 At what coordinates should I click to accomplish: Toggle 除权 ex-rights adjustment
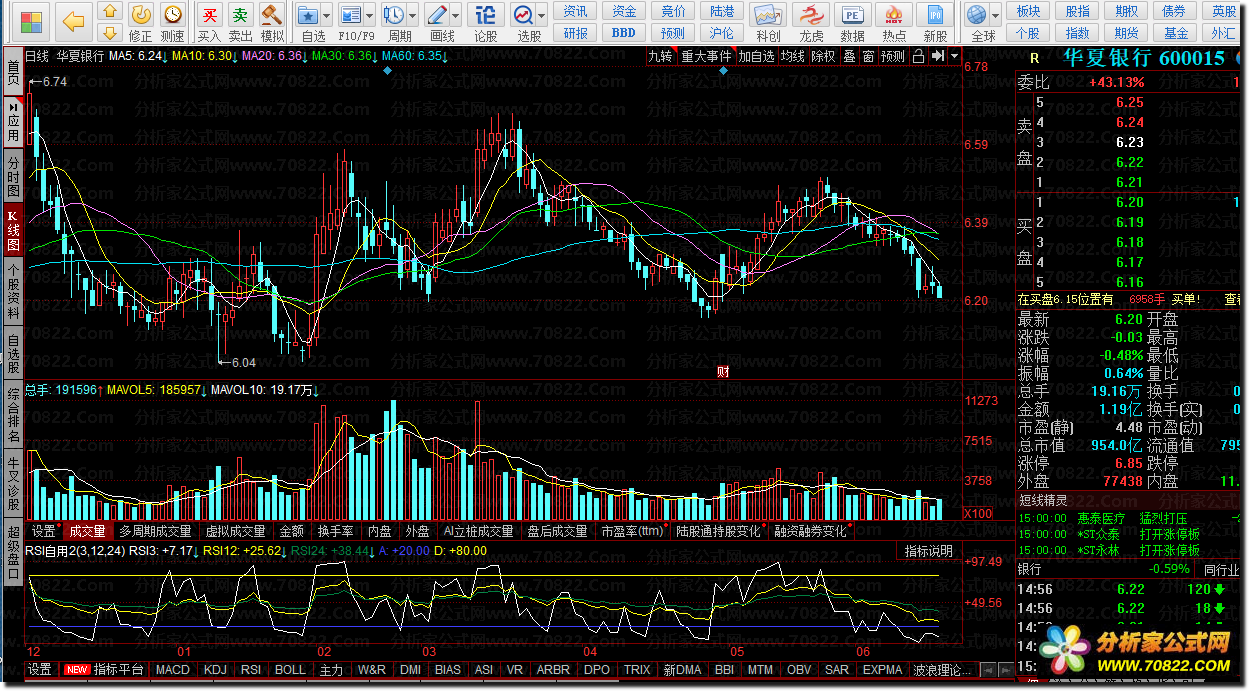(x=823, y=57)
